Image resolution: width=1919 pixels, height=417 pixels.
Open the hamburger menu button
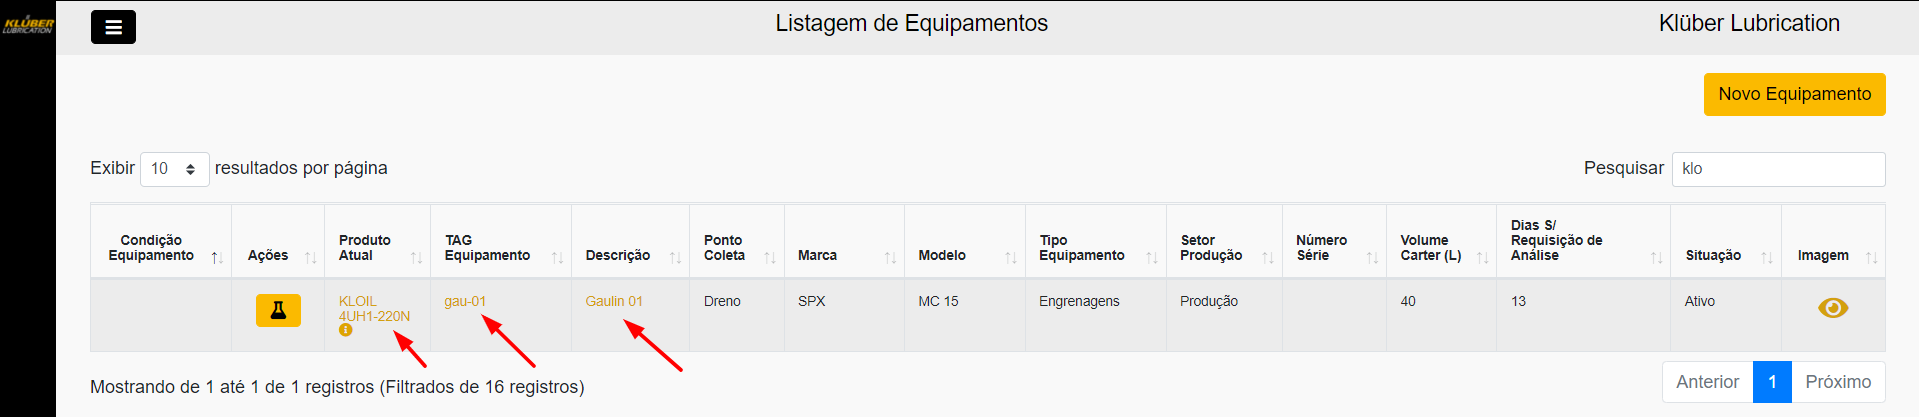[x=113, y=27]
